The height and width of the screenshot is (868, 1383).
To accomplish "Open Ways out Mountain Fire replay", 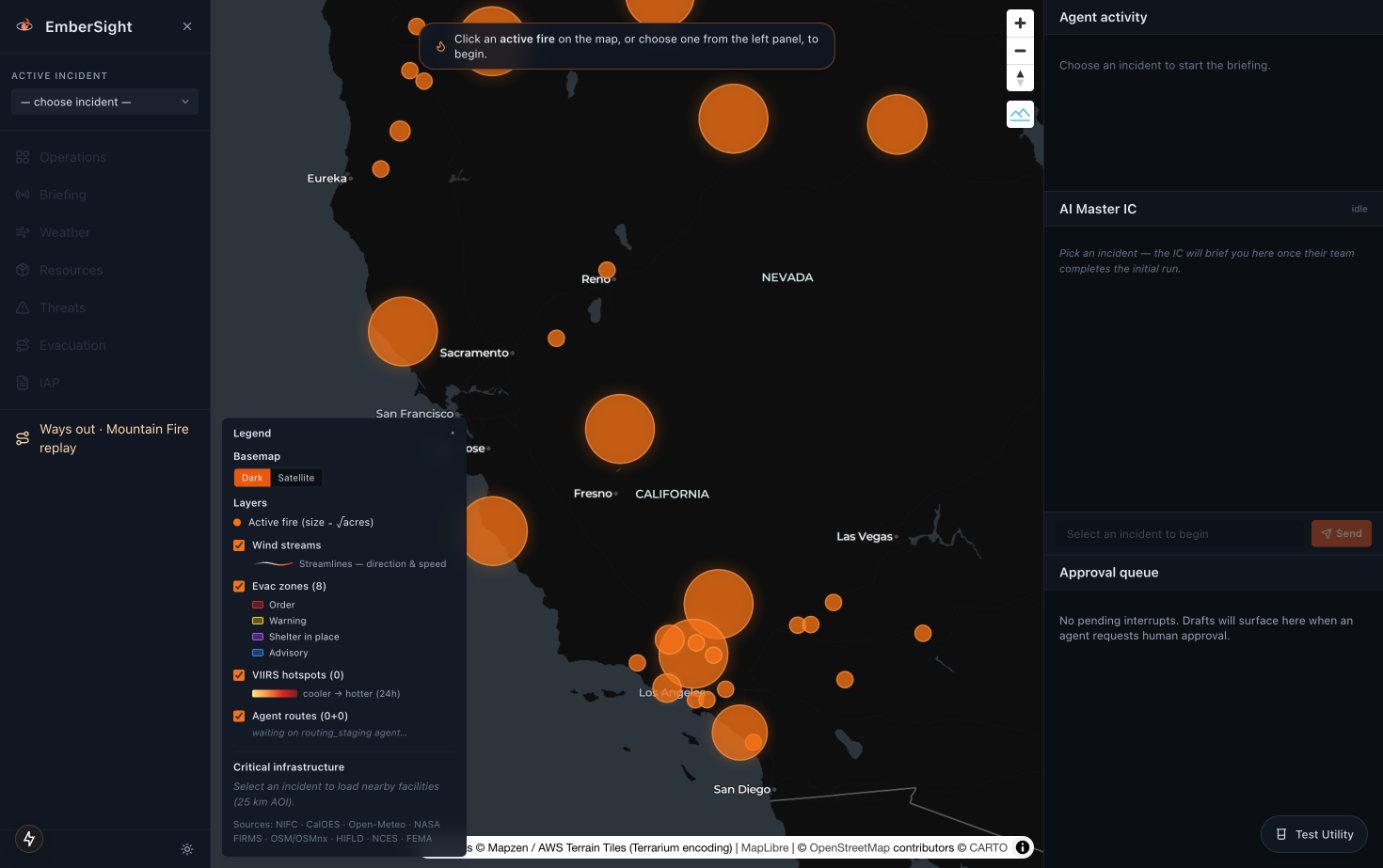I will [105, 438].
